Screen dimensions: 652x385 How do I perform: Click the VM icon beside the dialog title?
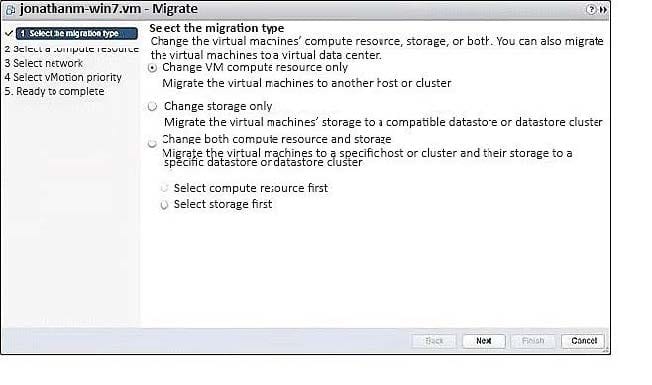(x=10, y=10)
